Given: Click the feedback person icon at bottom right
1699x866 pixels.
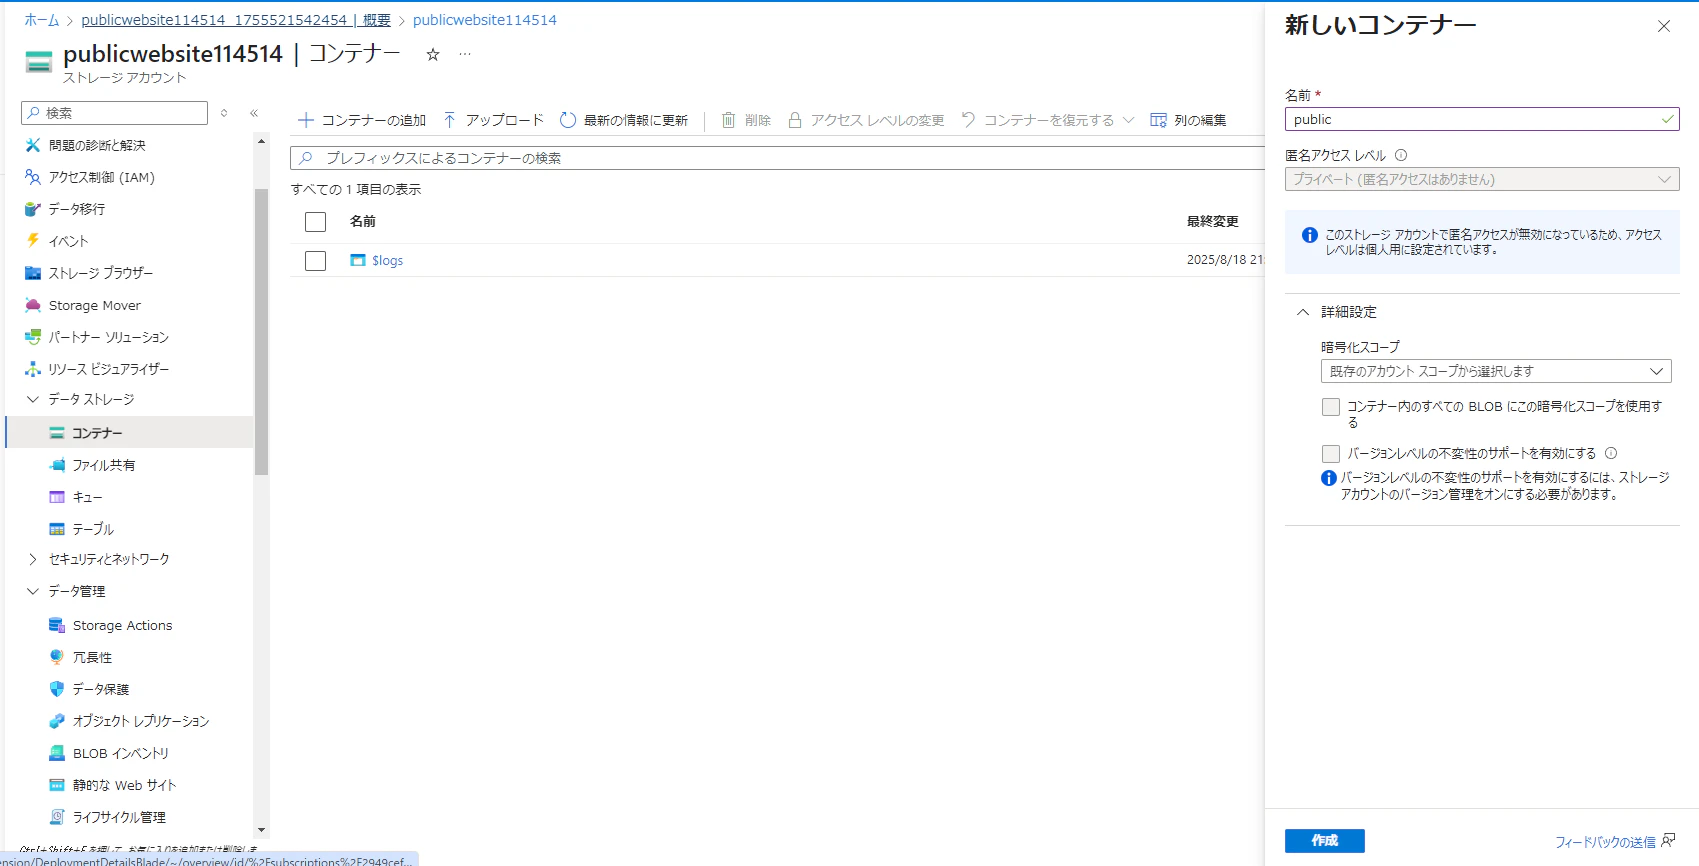Looking at the screenshot, I should [x=1668, y=841].
